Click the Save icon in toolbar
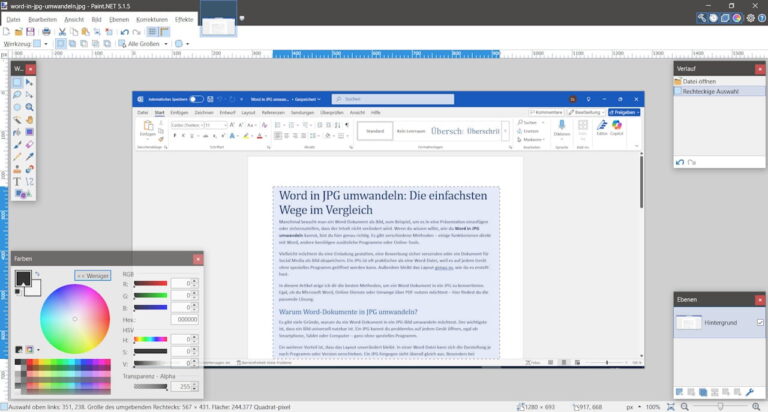The image size is (768, 412). click(x=30, y=32)
